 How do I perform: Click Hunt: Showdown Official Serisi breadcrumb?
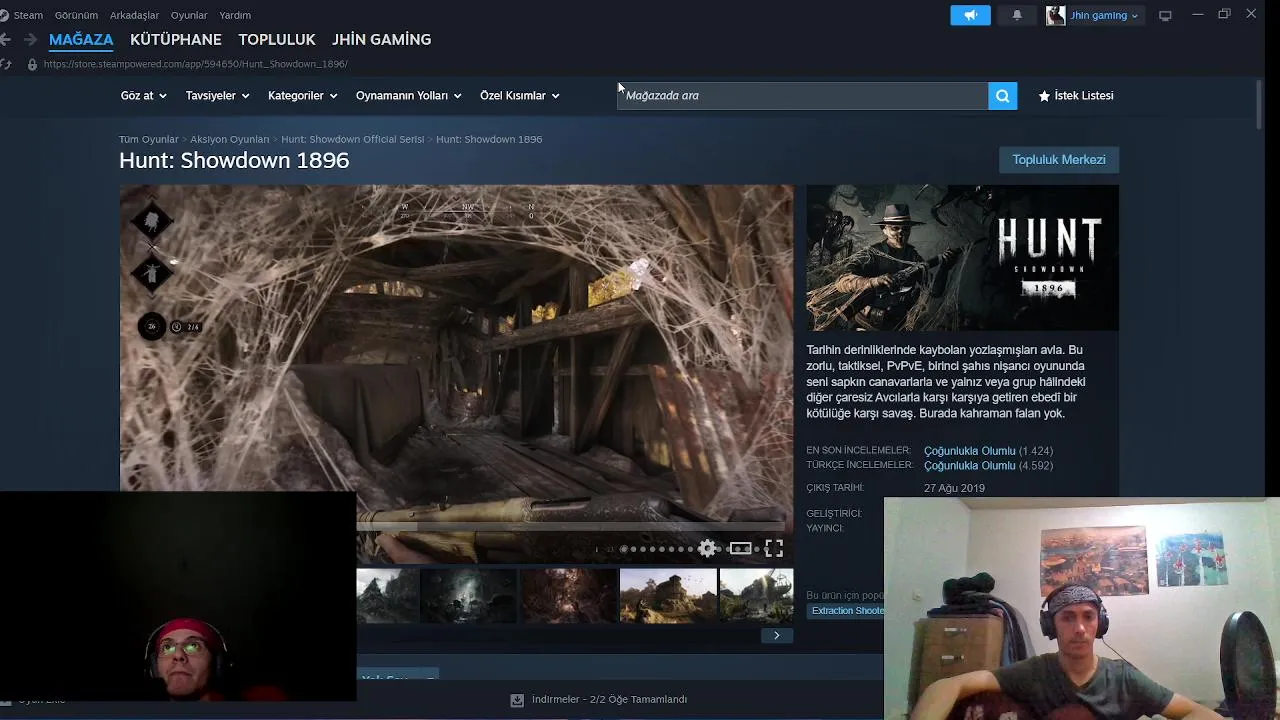pos(352,139)
